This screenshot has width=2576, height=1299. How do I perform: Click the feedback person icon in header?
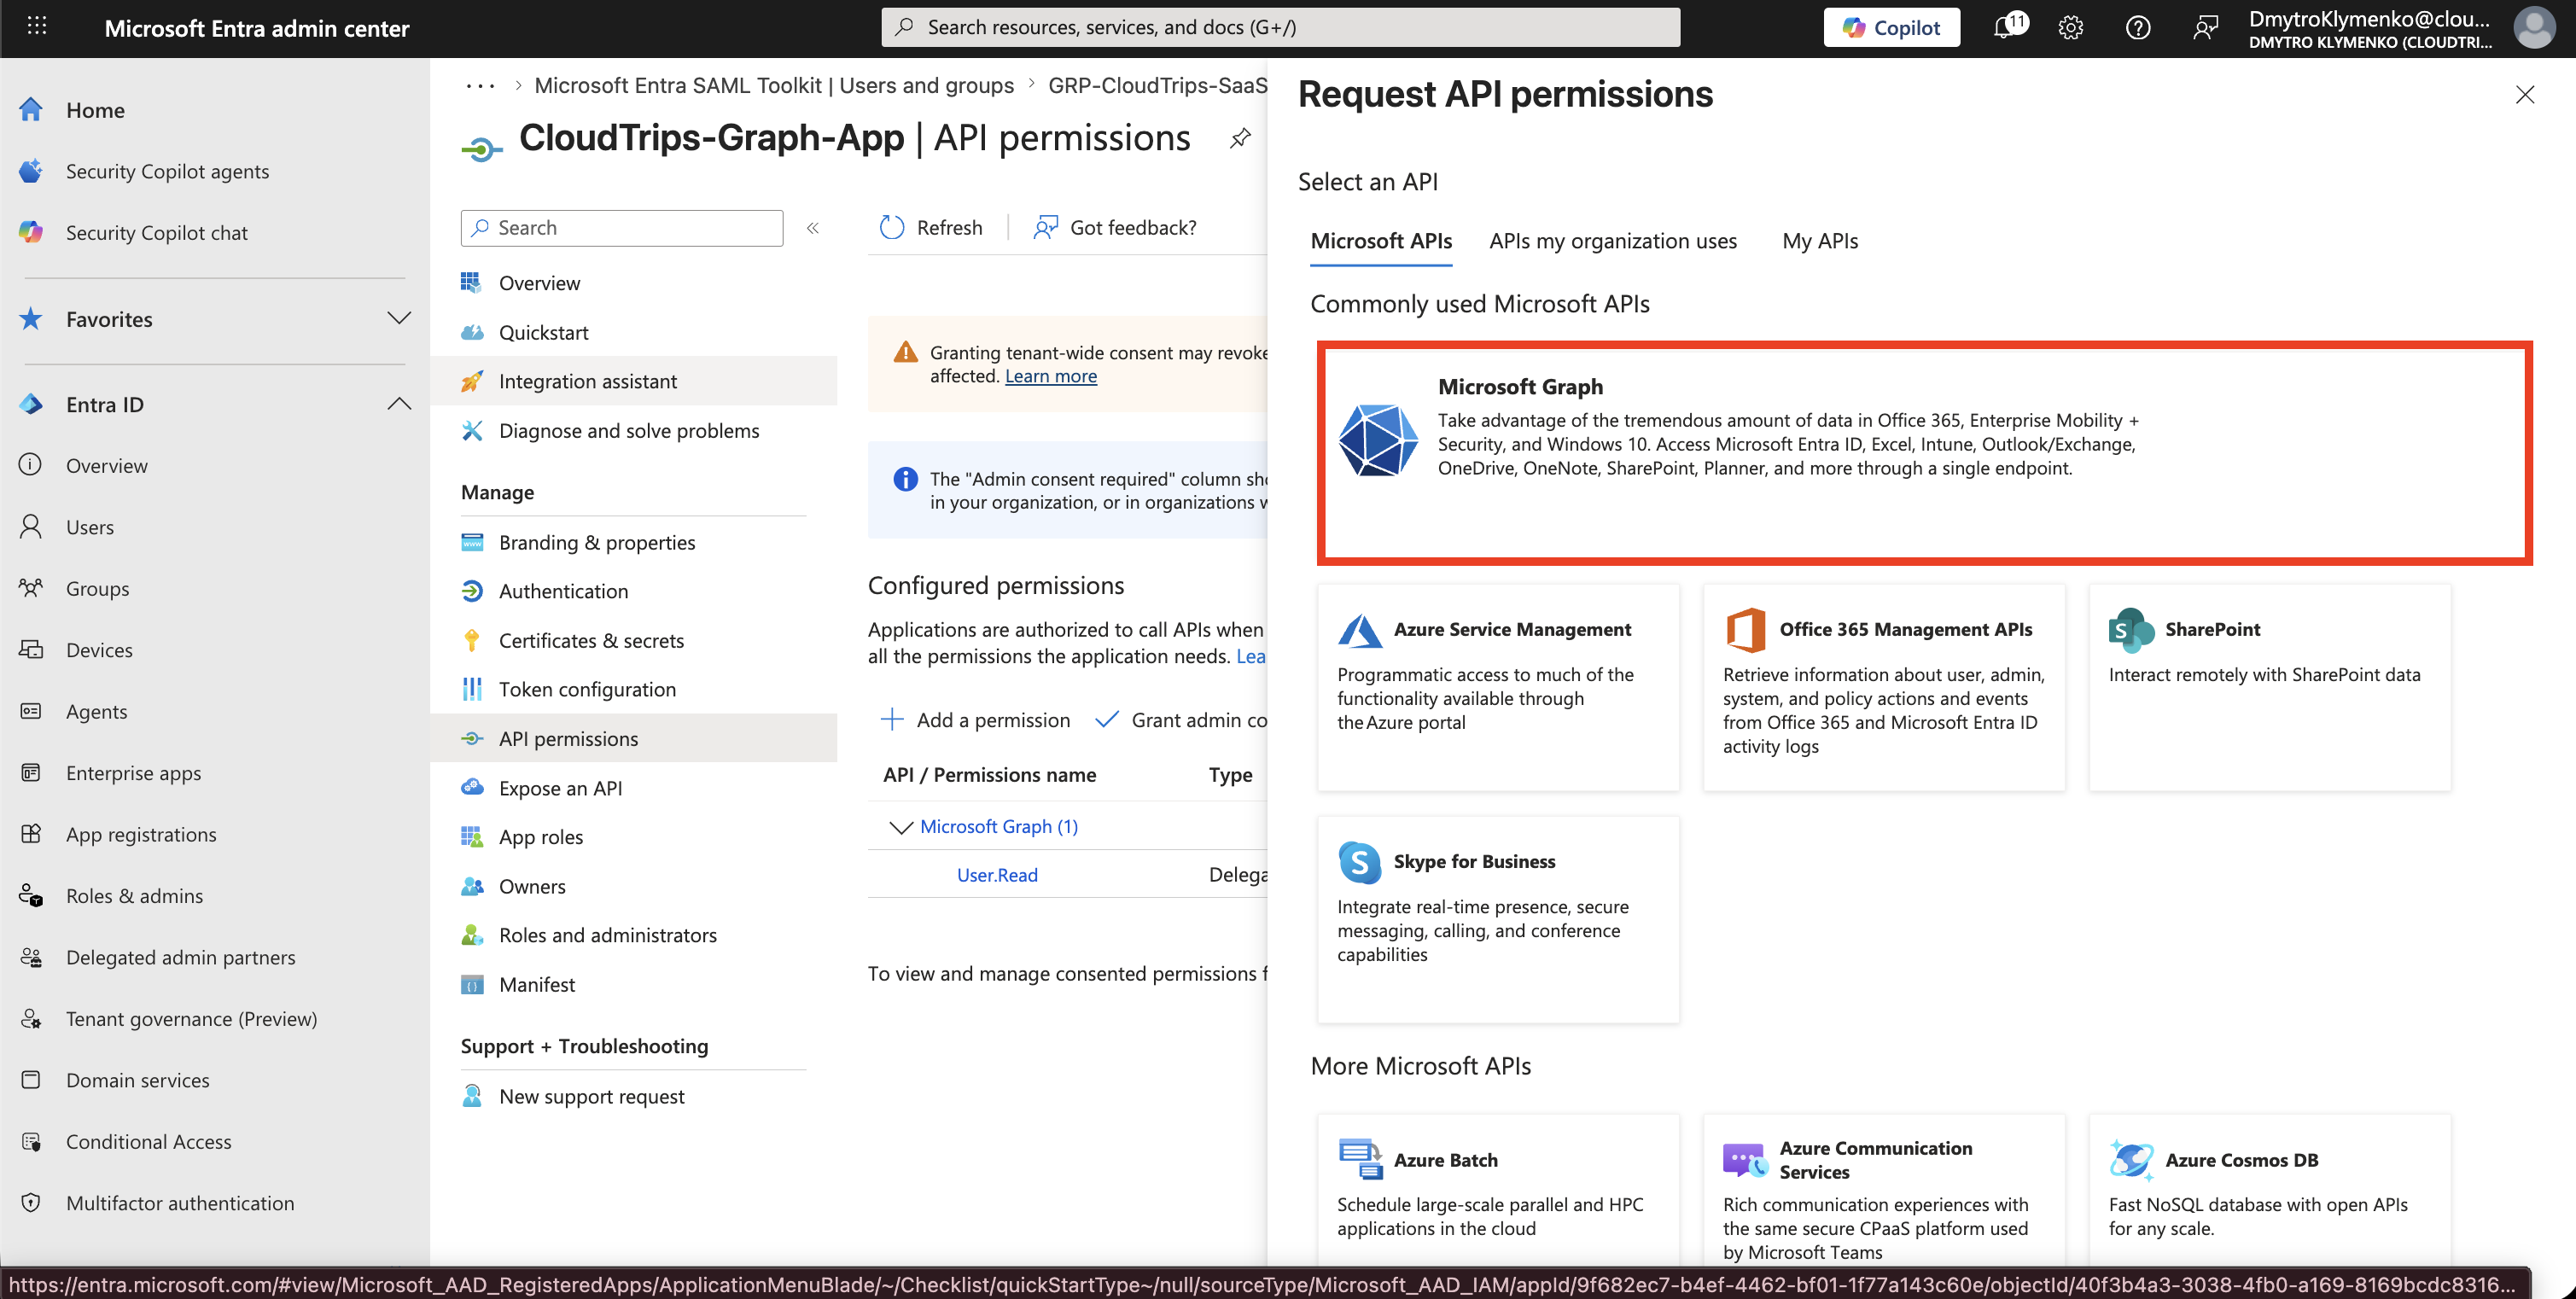[2205, 27]
